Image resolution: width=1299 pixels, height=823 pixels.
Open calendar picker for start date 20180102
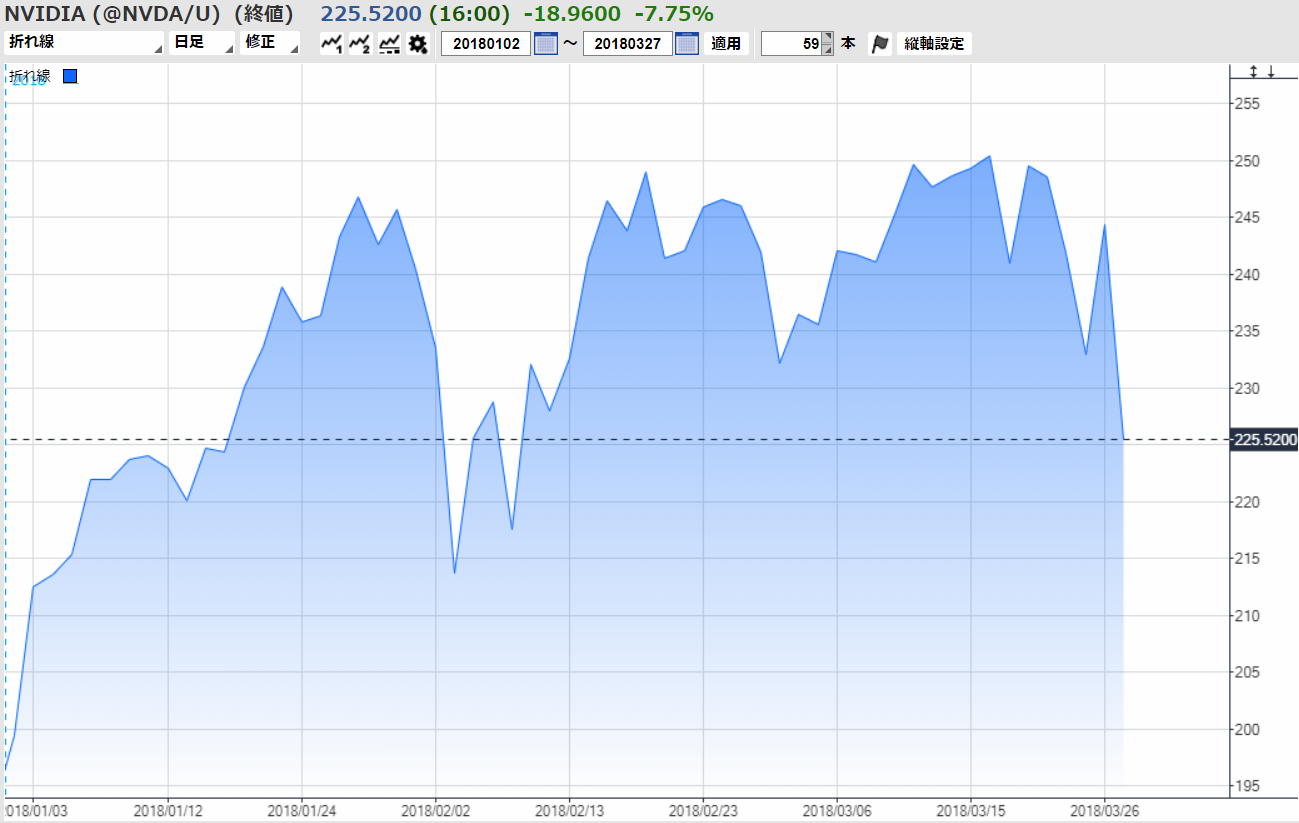point(545,44)
